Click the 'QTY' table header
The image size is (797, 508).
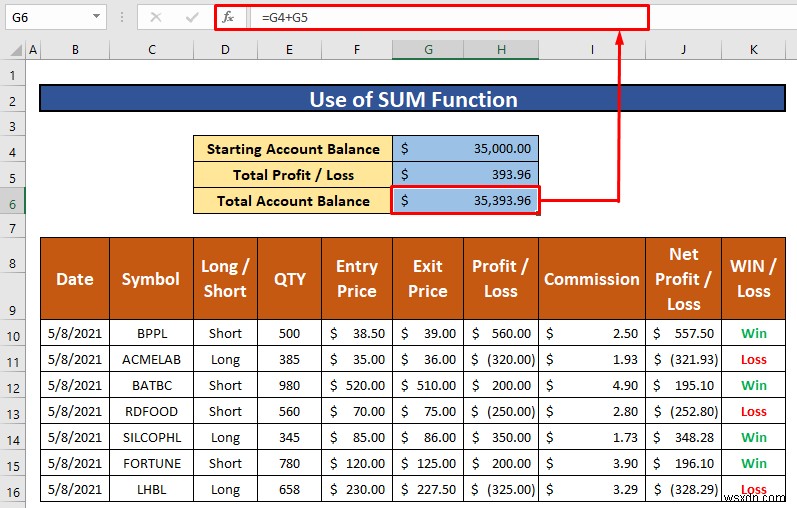pyautogui.click(x=289, y=279)
